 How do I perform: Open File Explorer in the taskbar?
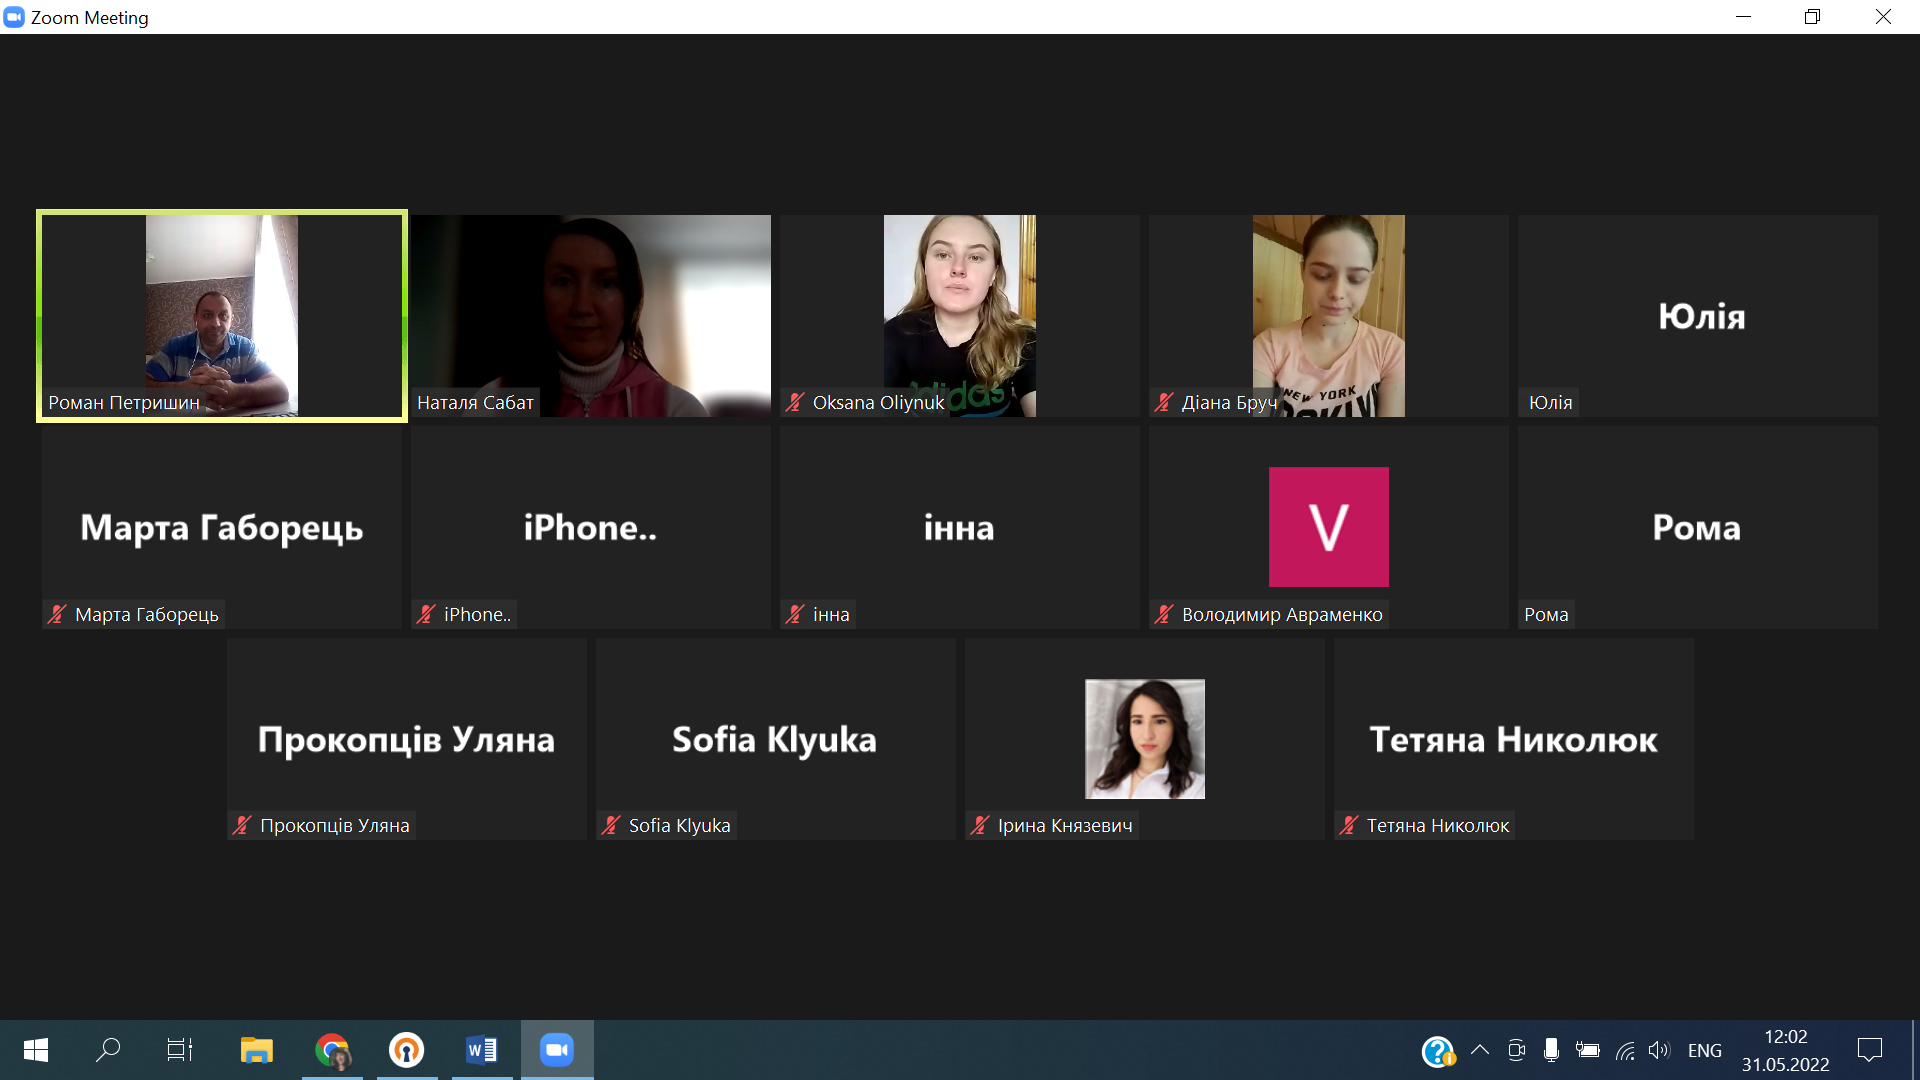(257, 1050)
